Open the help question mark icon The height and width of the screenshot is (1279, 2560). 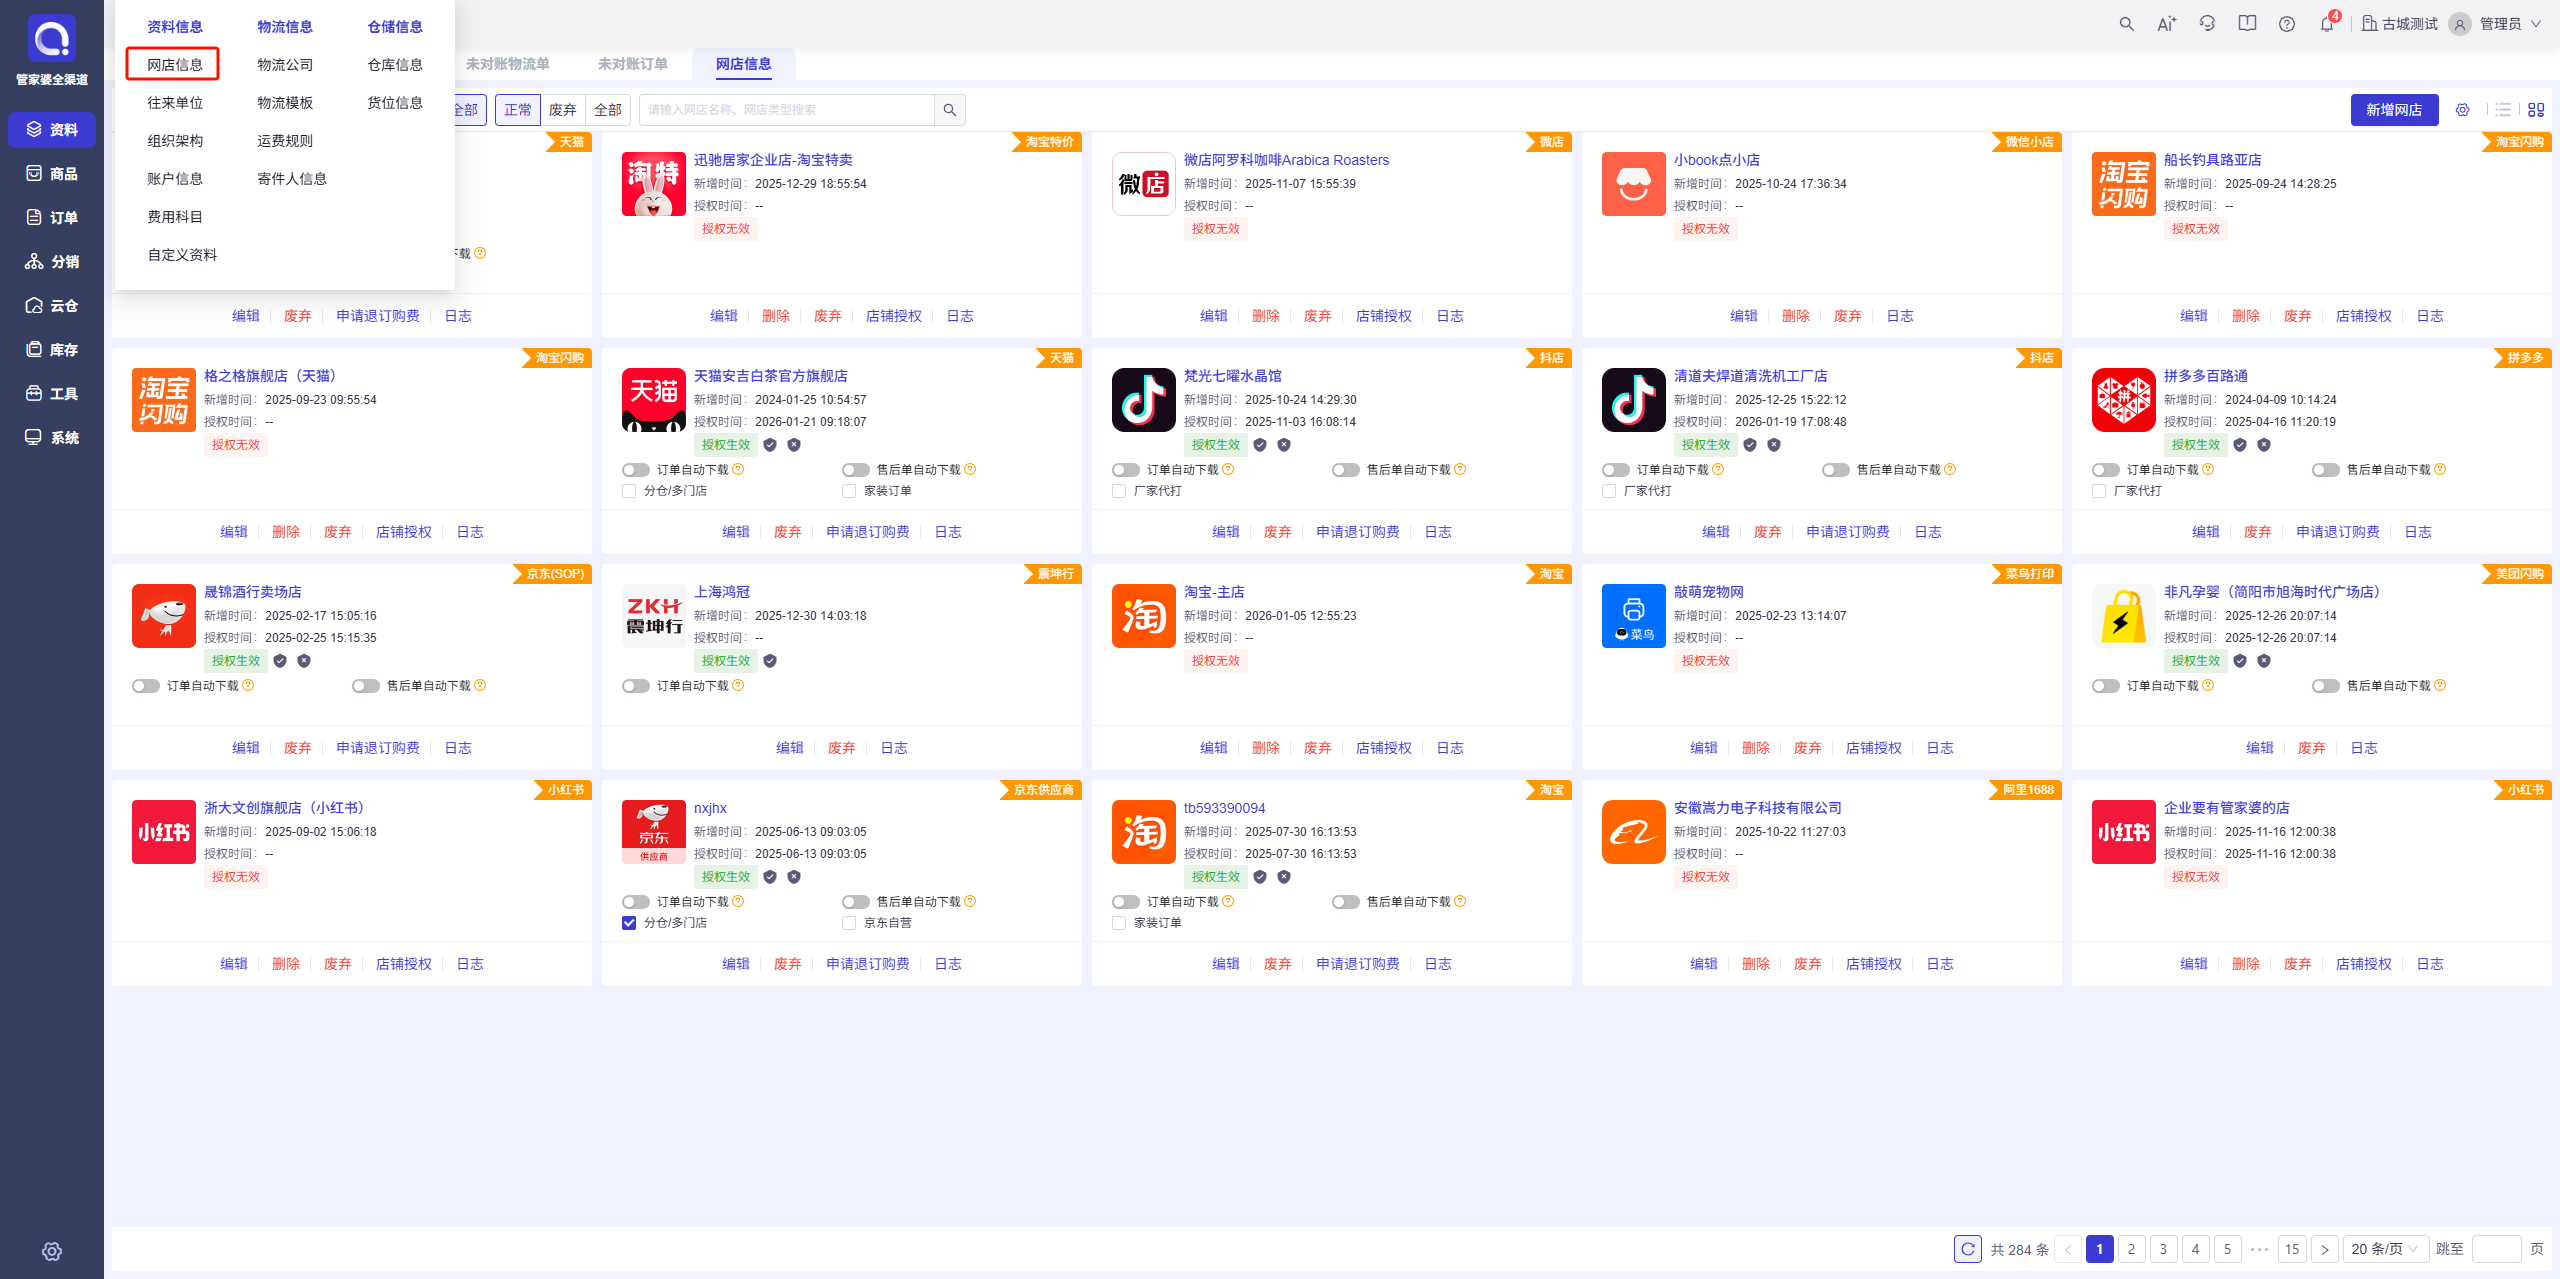(2287, 24)
